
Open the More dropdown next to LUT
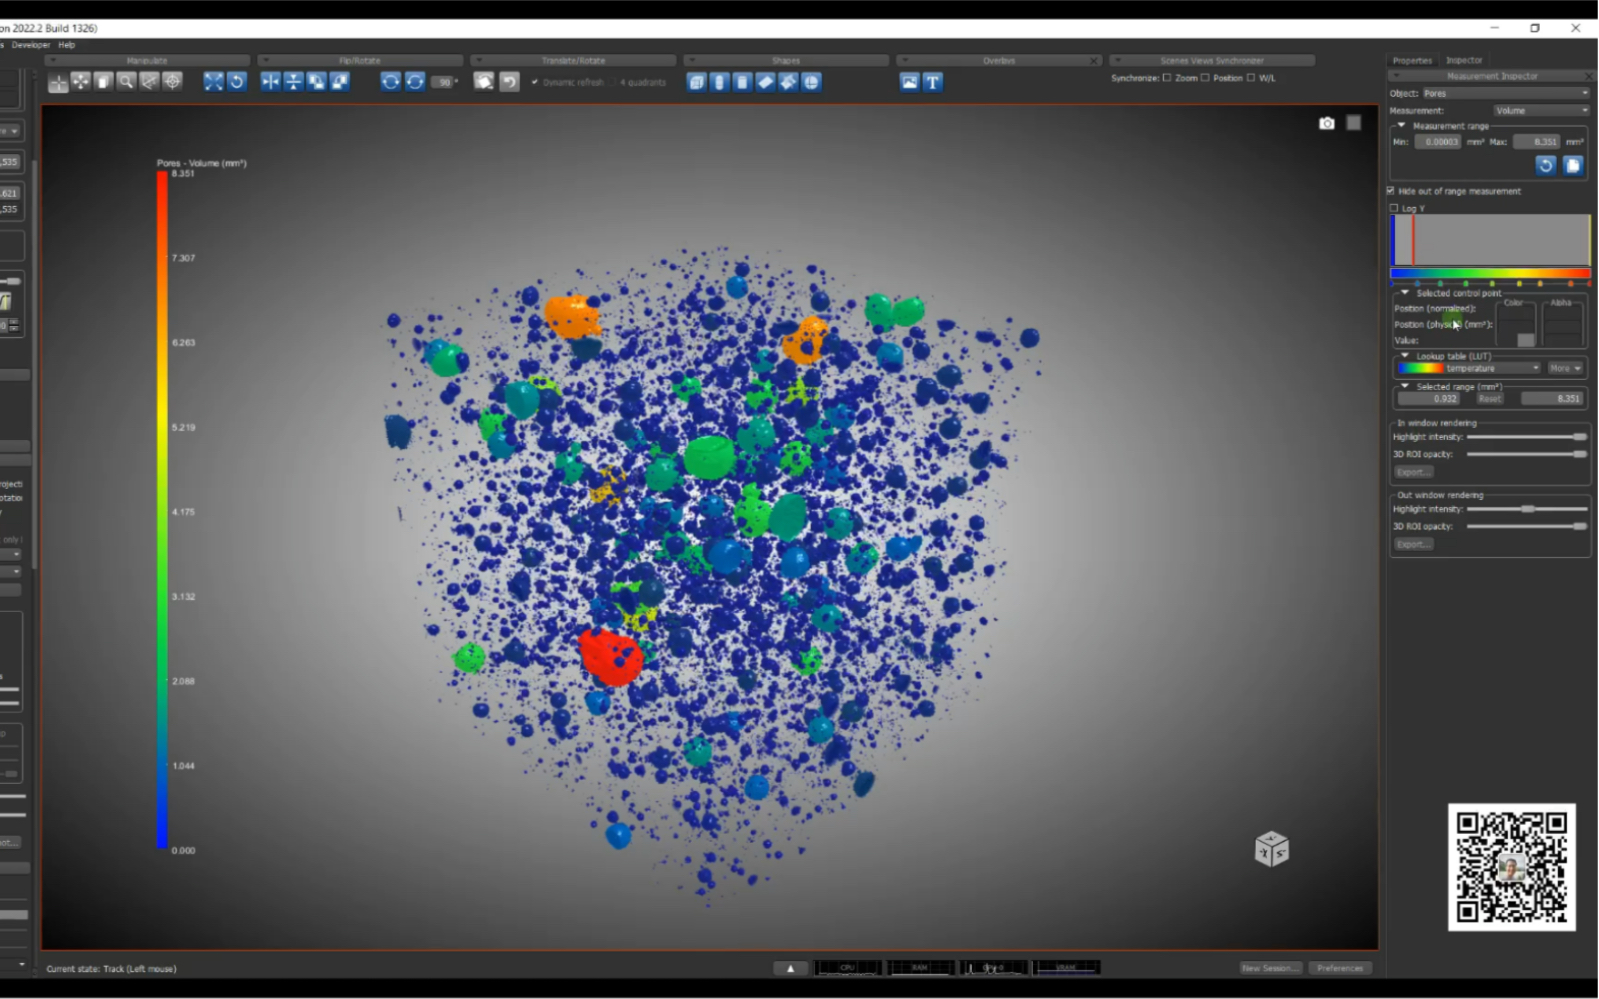click(x=1565, y=369)
